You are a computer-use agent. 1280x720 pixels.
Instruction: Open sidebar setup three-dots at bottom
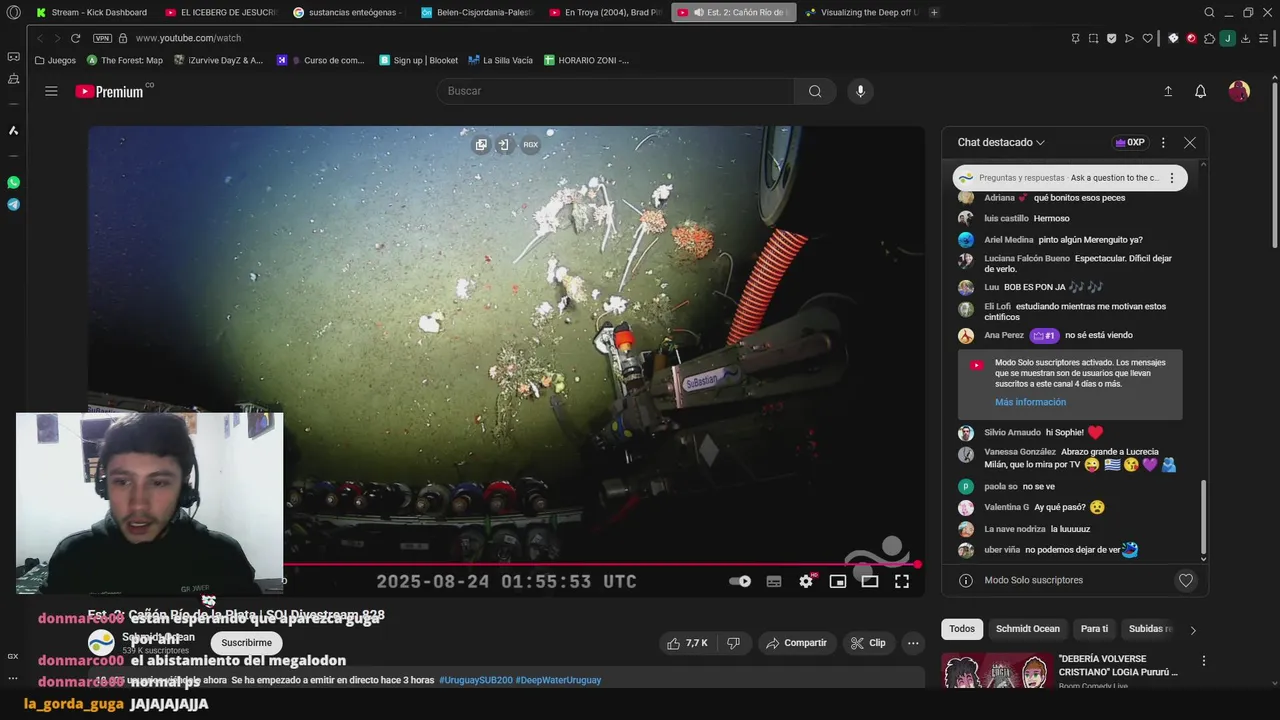pos(13,678)
